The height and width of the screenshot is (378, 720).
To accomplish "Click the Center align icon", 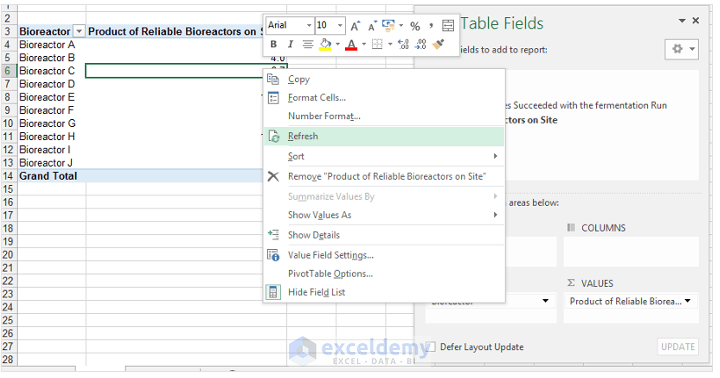I will click(308, 44).
